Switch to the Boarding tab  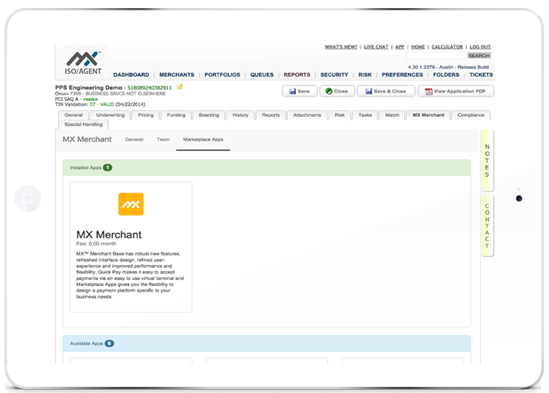click(x=209, y=115)
